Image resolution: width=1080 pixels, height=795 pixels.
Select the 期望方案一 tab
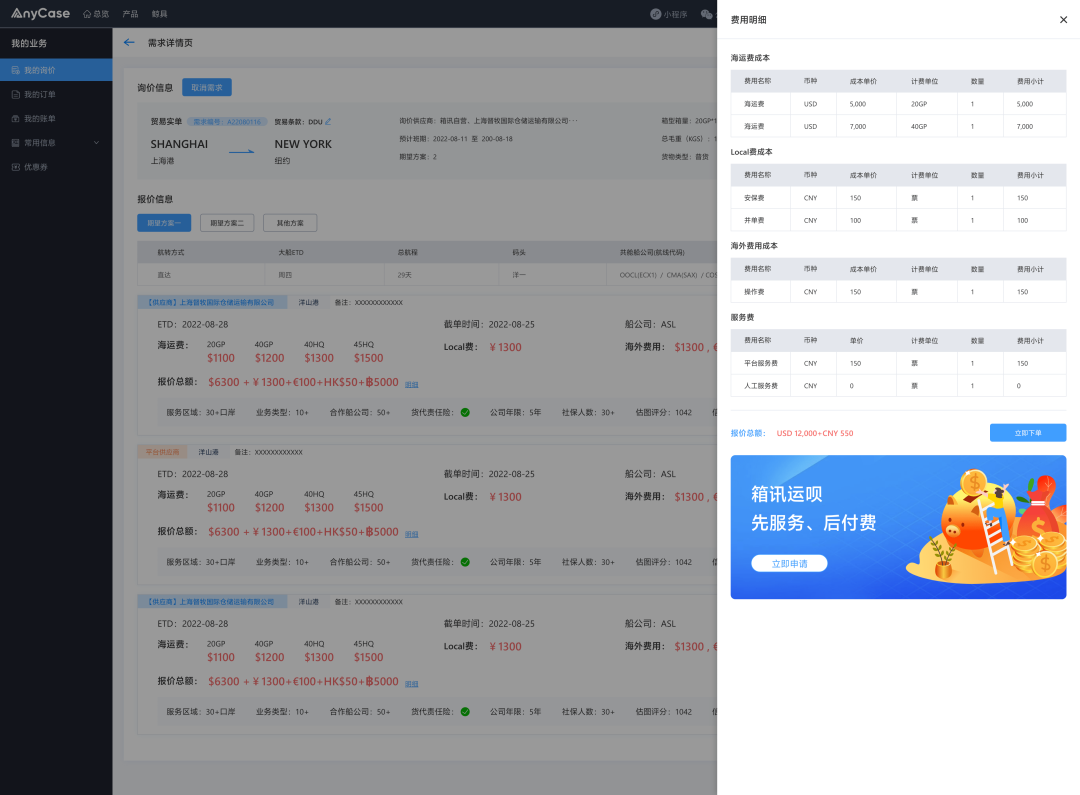pyautogui.click(x=163, y=223)
